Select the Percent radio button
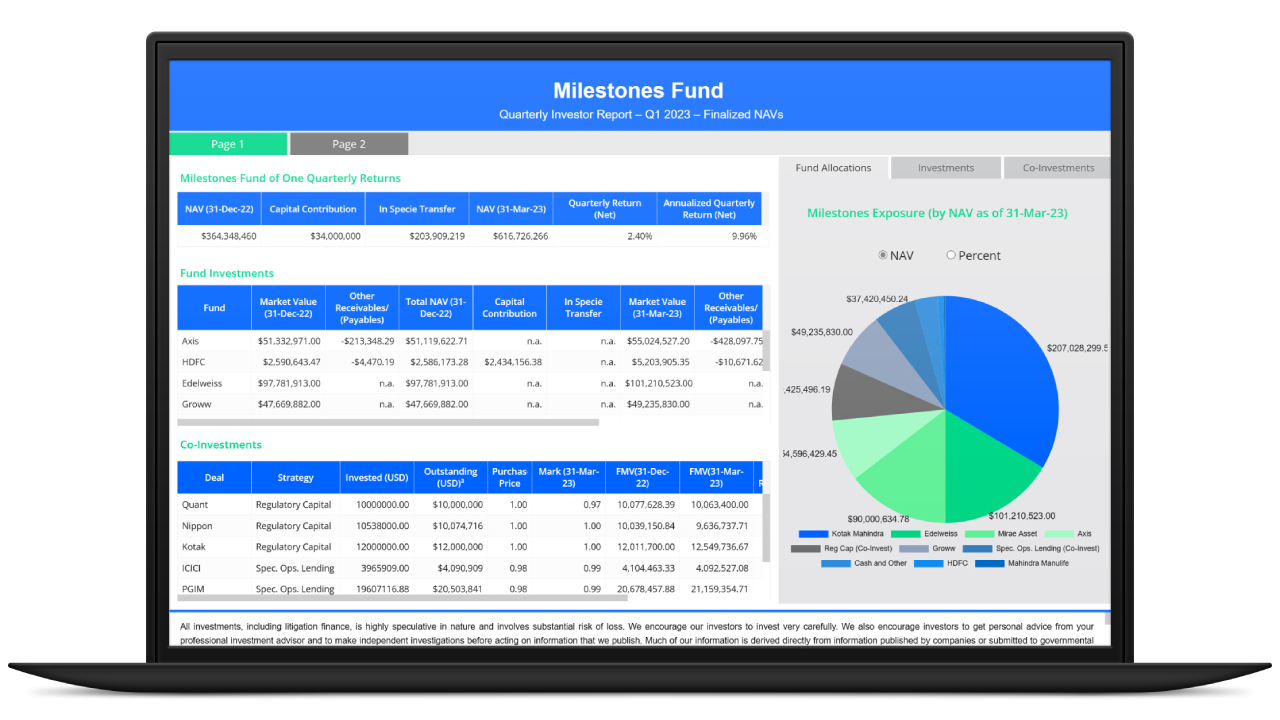Image resolution: width=1280 pixels, height=720 pixels. click(951, 255)
